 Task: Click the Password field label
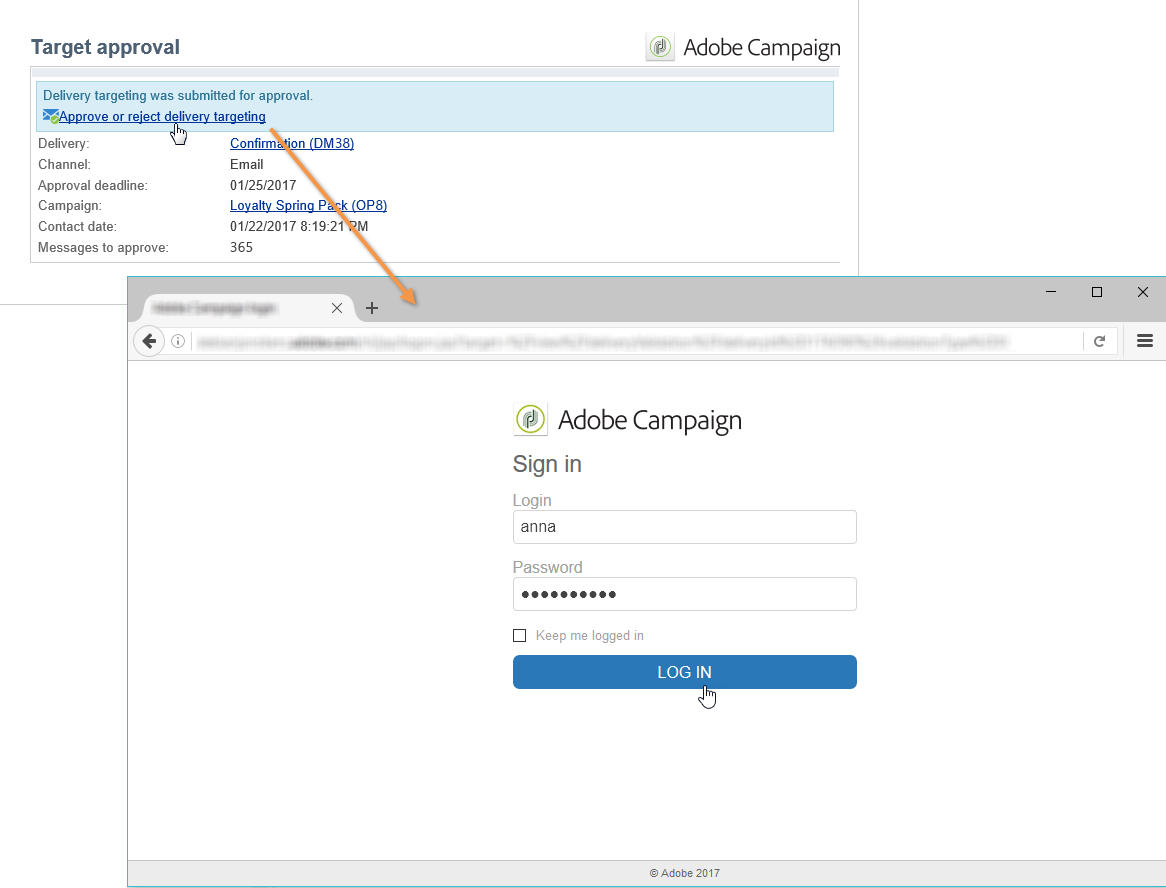click(547, 567)
